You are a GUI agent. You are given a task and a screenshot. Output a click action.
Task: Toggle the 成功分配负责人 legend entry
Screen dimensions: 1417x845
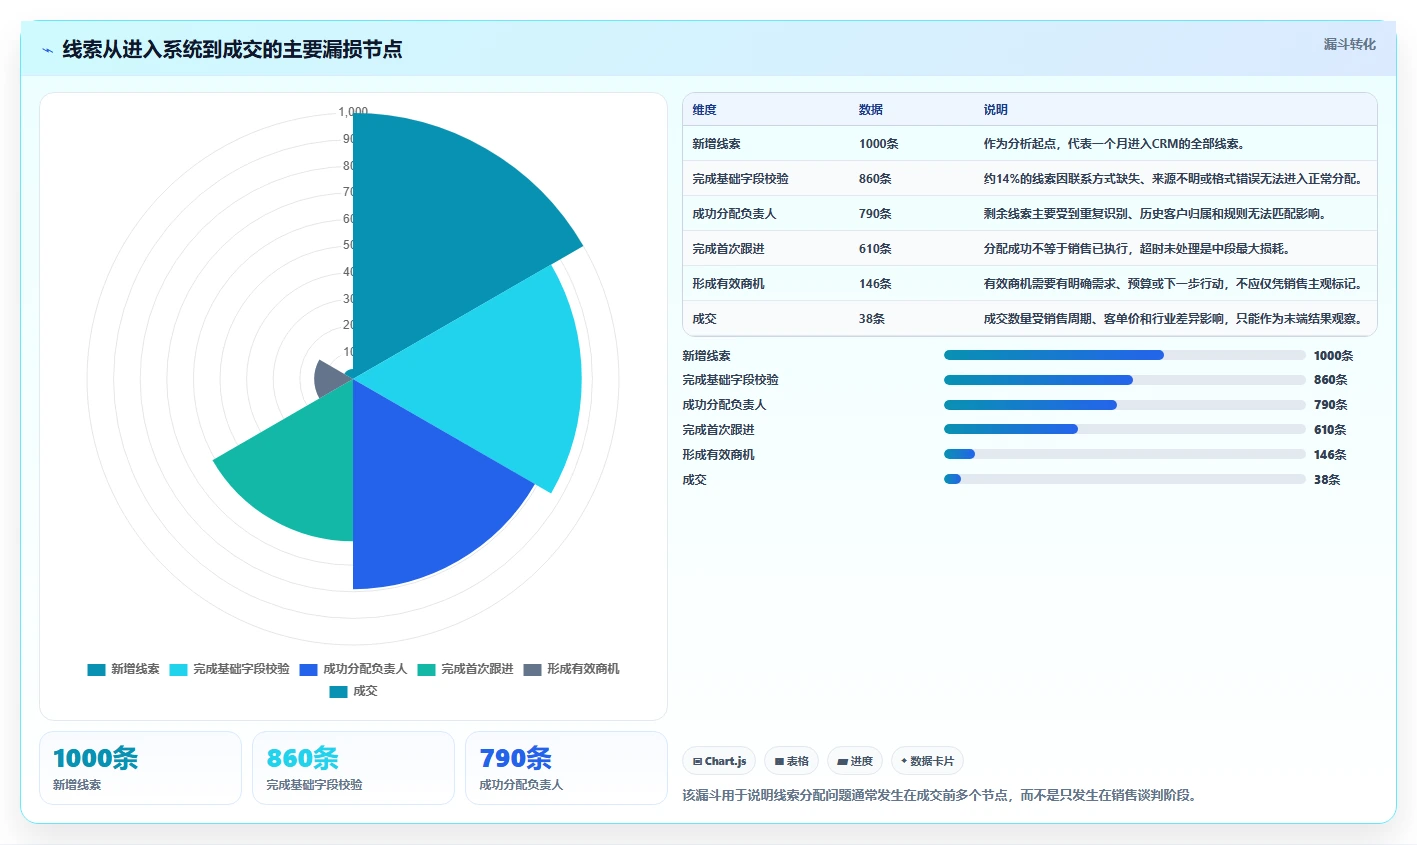[353, 669]
